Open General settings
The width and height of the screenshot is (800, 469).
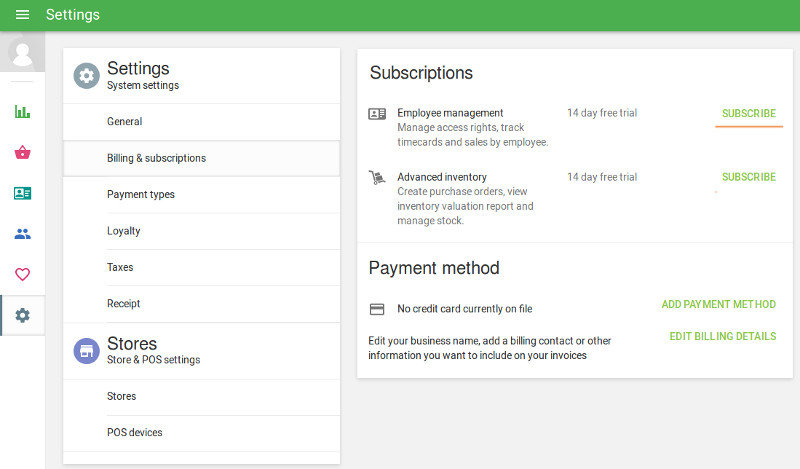(124, 122)
